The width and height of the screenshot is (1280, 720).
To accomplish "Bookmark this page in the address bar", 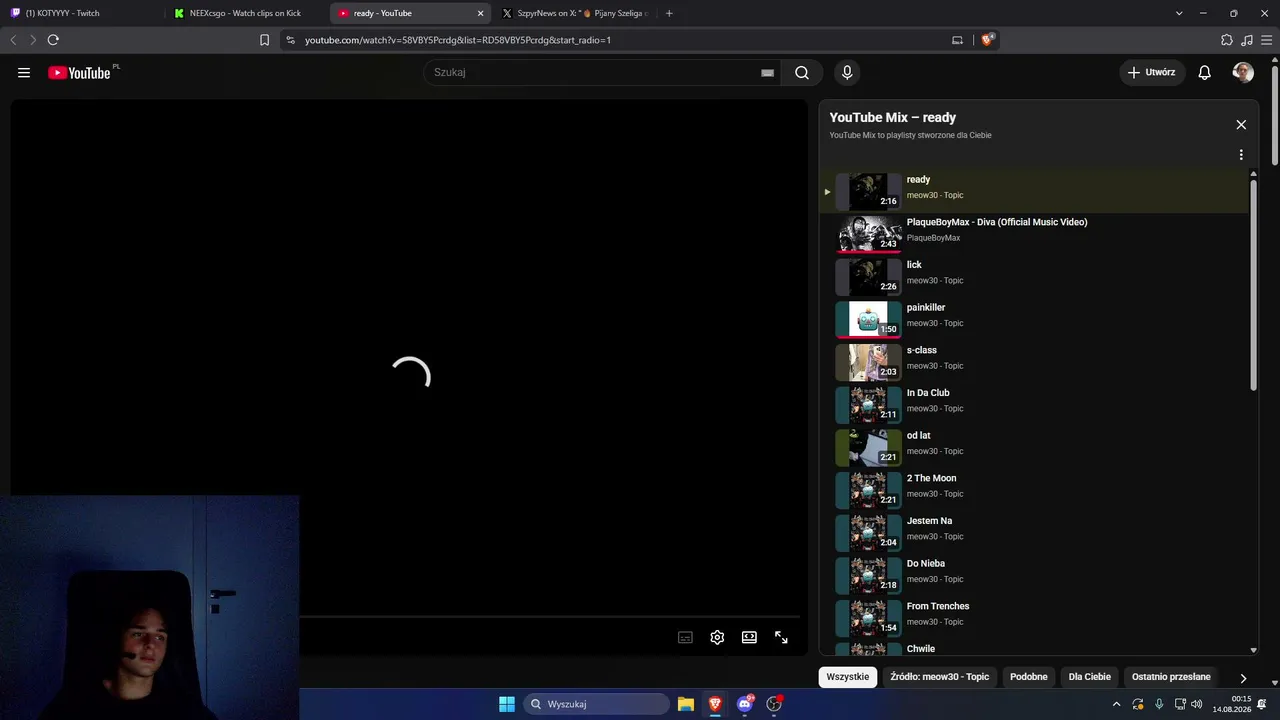I will click(264, 40).
